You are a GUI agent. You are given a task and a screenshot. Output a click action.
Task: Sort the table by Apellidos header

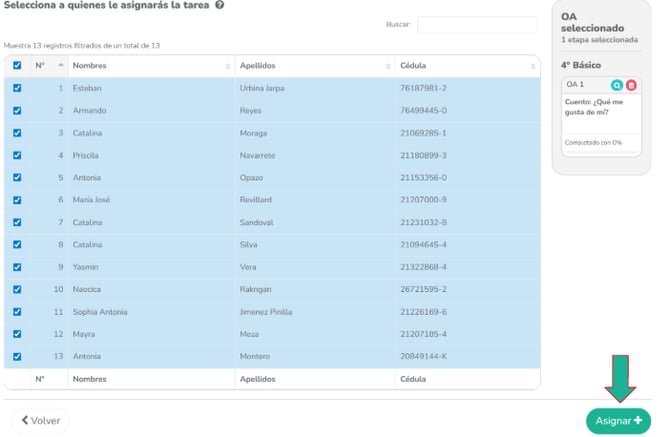click(258, 66)
